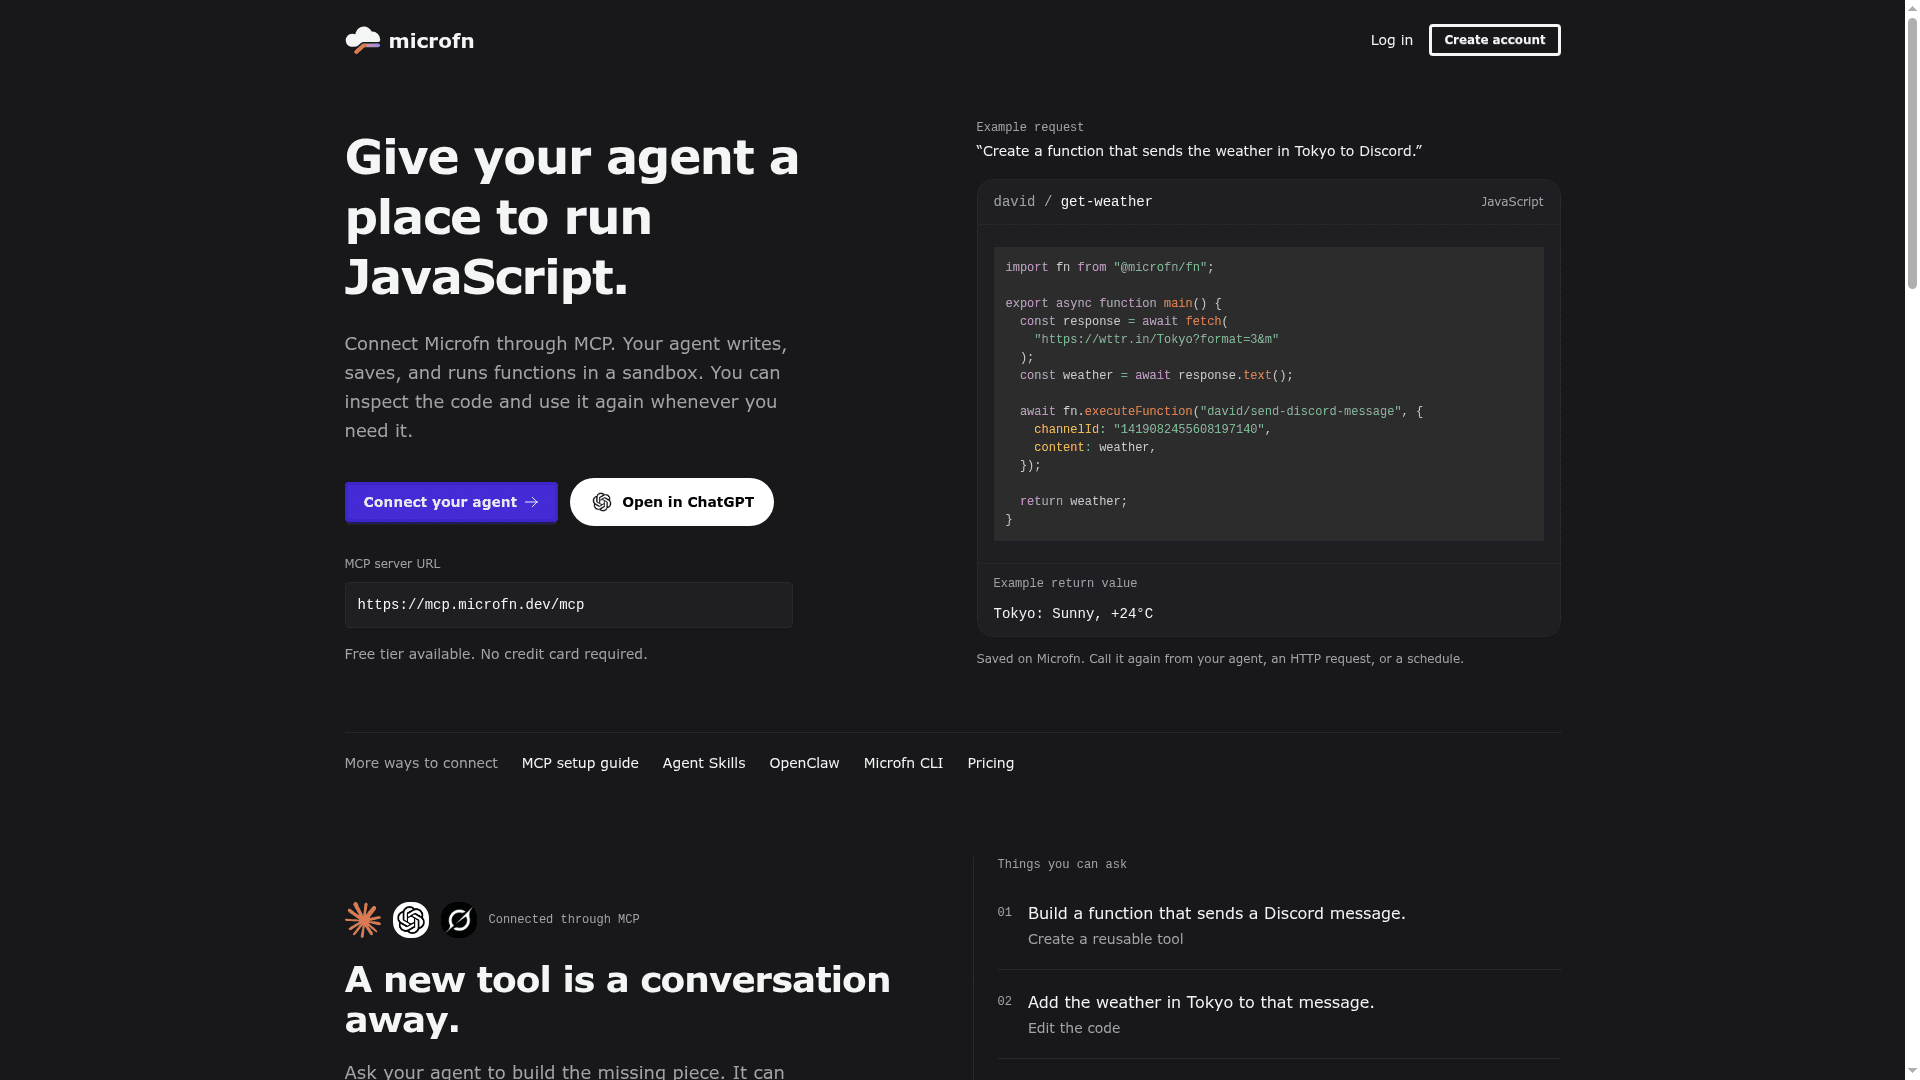
Task: Click the 'microfn' brand name text
Action: pyautogui.click(x=431, y=41)
